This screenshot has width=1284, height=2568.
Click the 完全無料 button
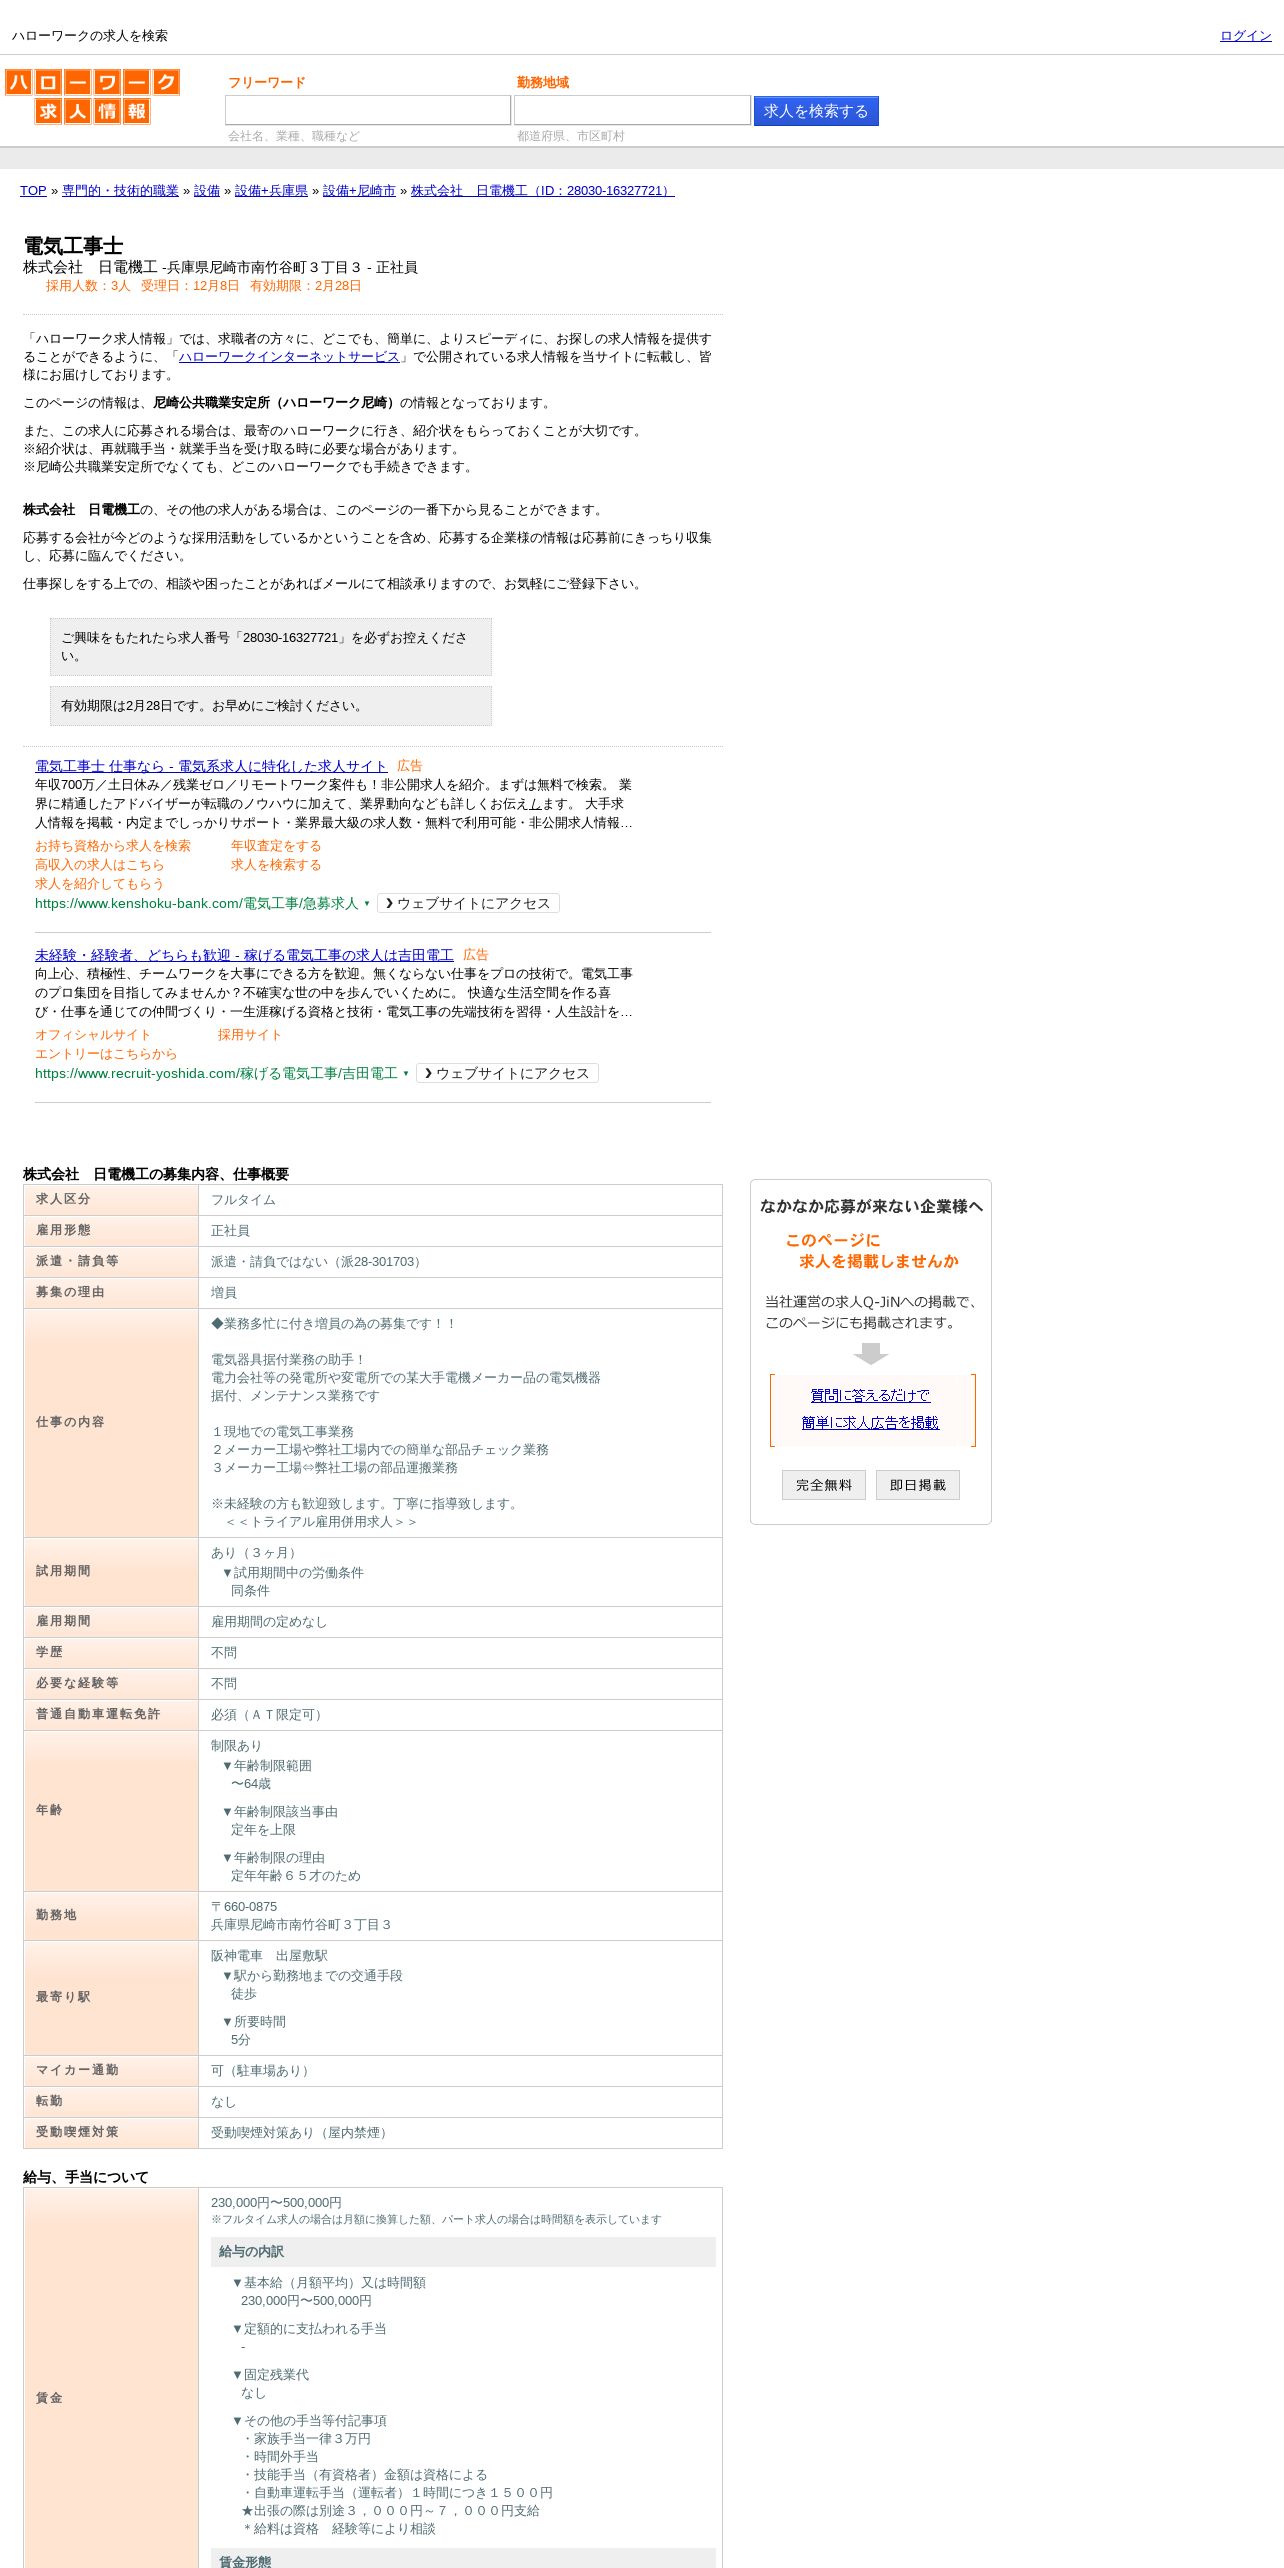coord(824,1485)
